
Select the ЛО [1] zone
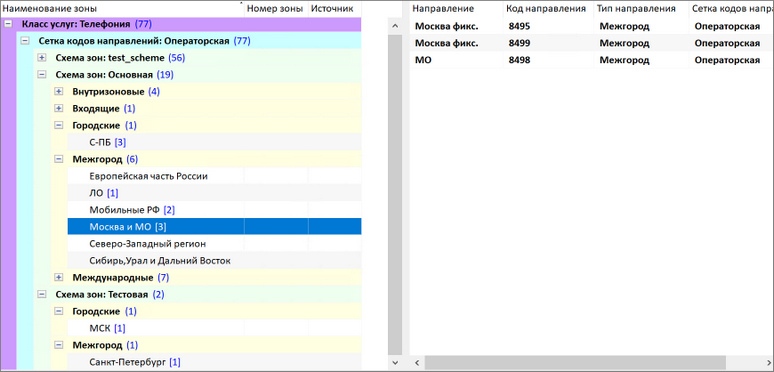point(214,193)
